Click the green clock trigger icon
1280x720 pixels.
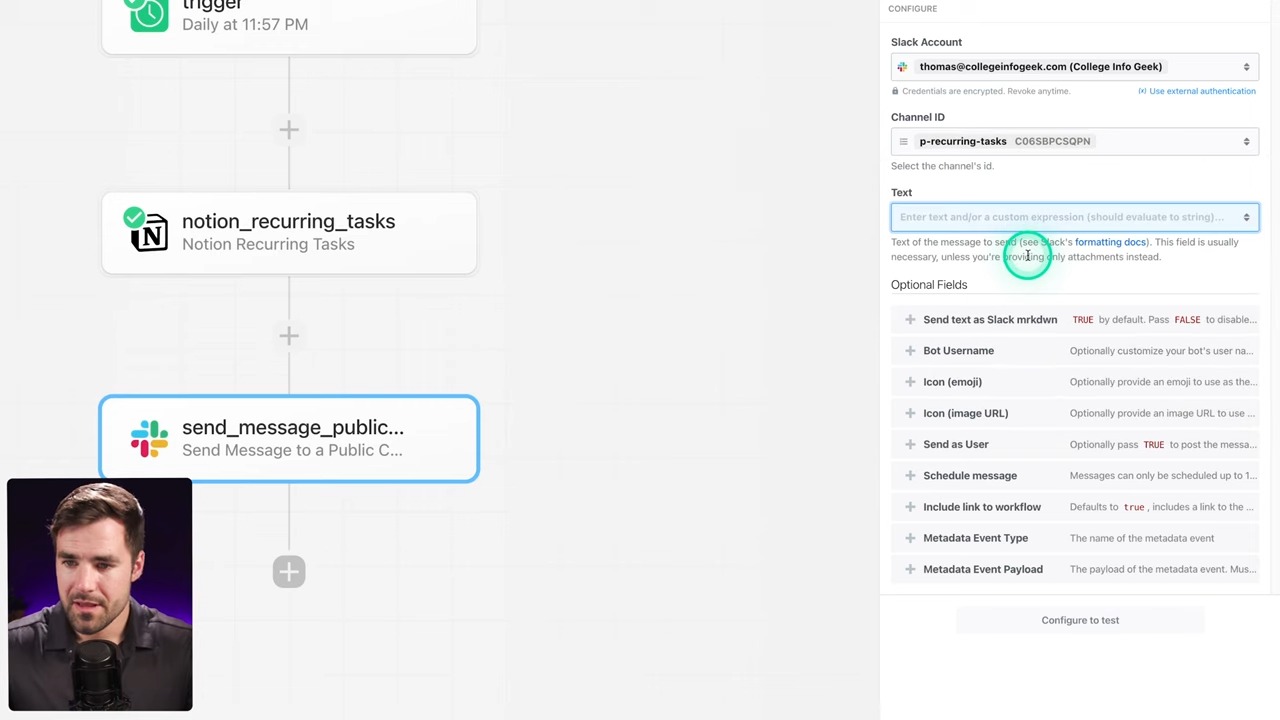[x=149, y=14]
